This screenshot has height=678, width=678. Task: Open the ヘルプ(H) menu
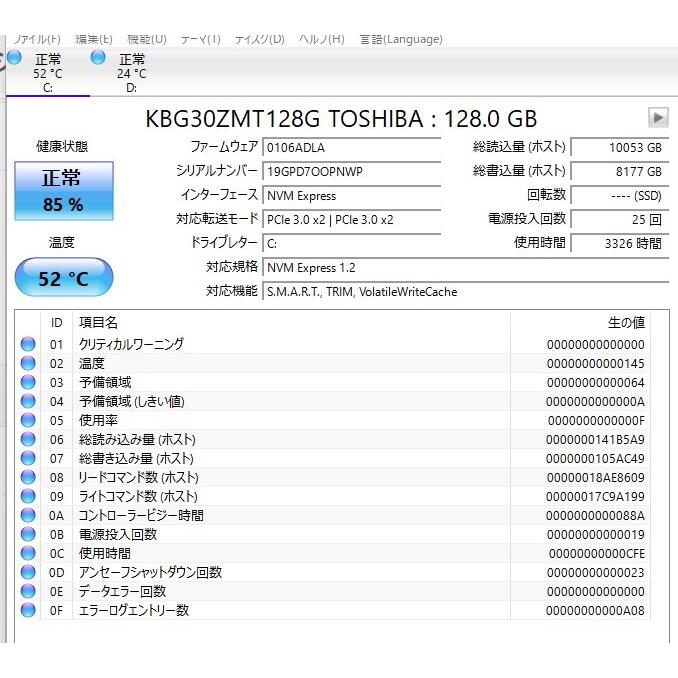[322, 39]
